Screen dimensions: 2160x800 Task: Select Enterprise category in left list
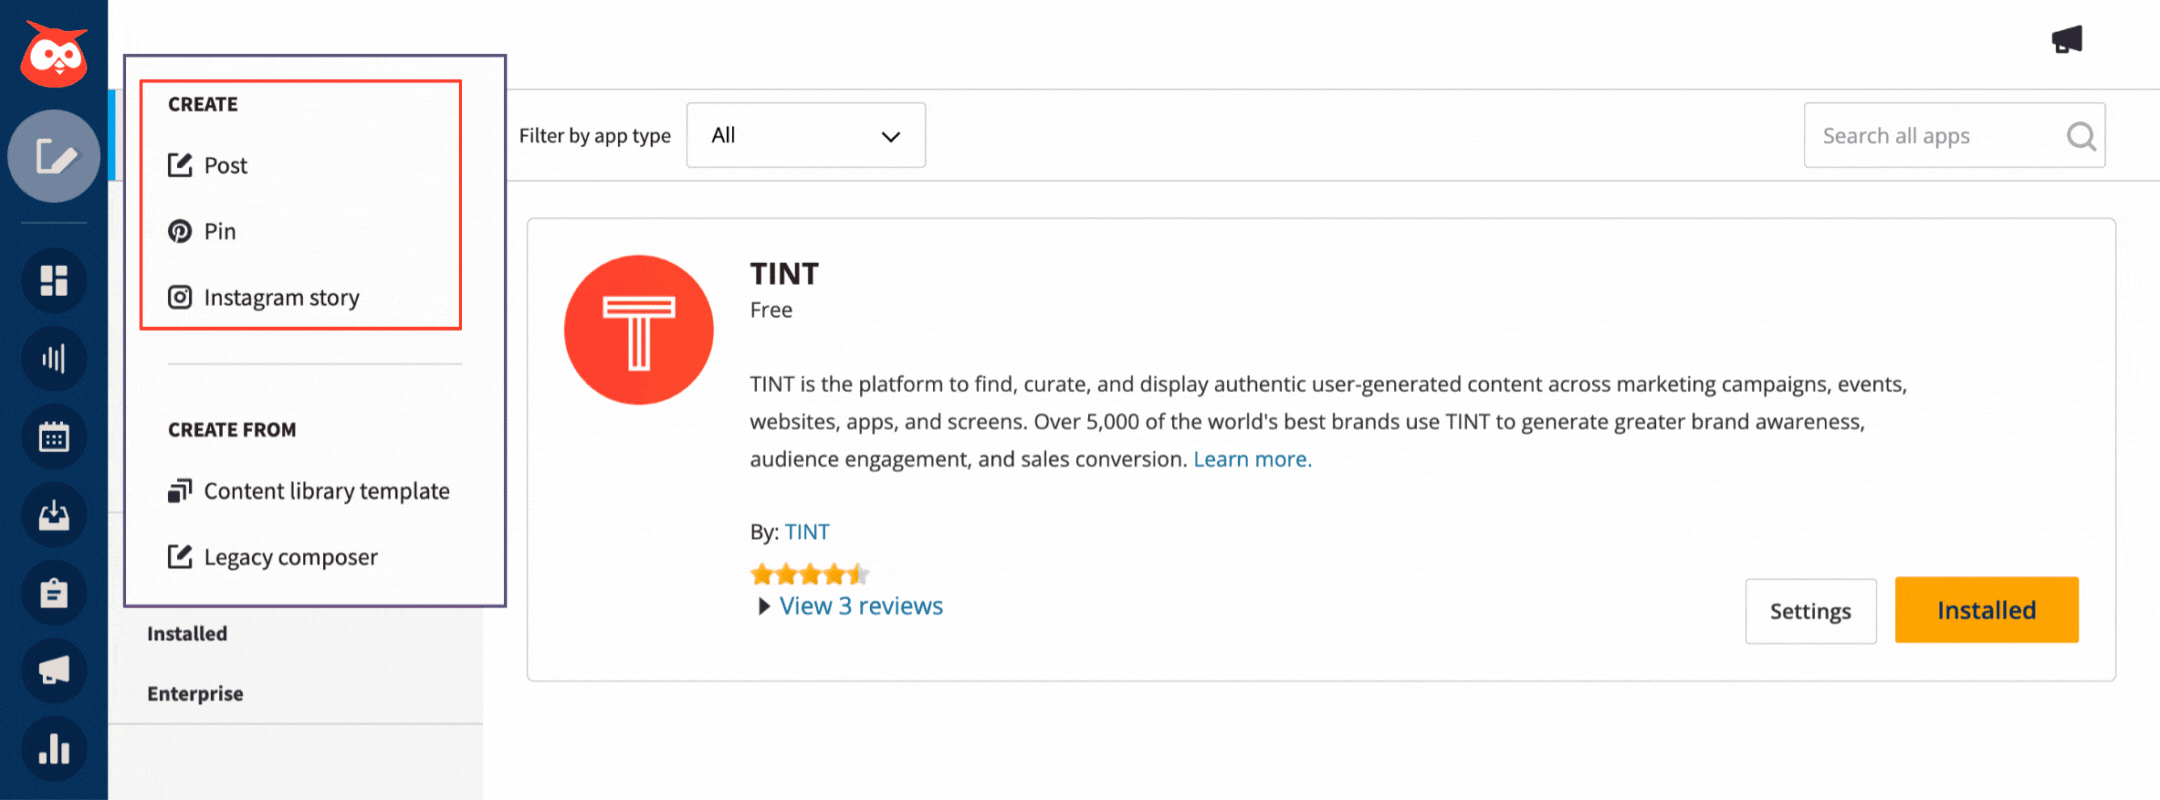[x=195, y=694]
